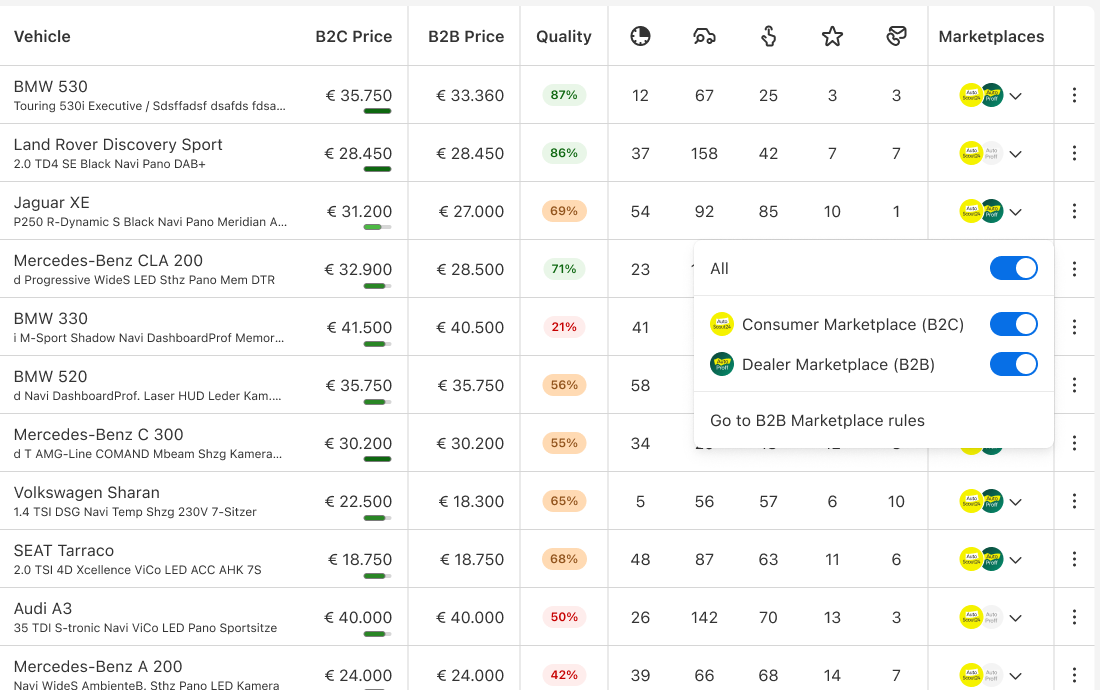This screenshot has height=690, width=1100.
Task: Click the car views column icon
Action: pos(704,36)
